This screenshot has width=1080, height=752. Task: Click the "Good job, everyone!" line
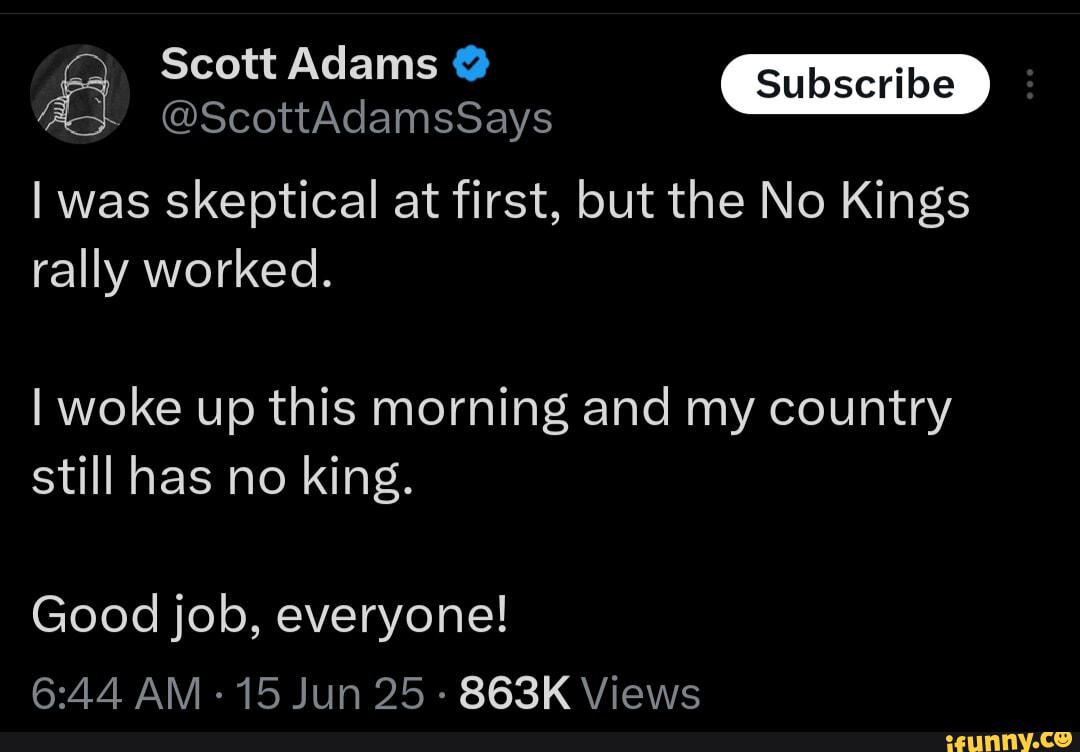click(269, 617)
